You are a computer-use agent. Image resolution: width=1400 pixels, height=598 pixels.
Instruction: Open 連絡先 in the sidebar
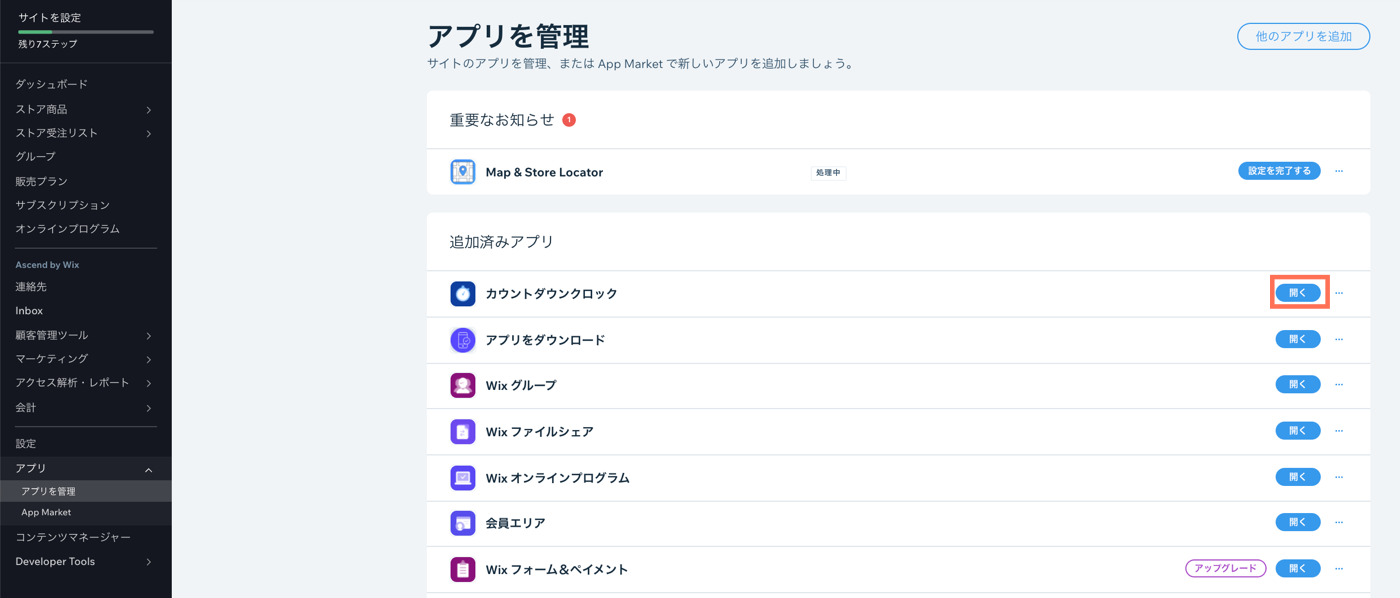coord(31,287)
